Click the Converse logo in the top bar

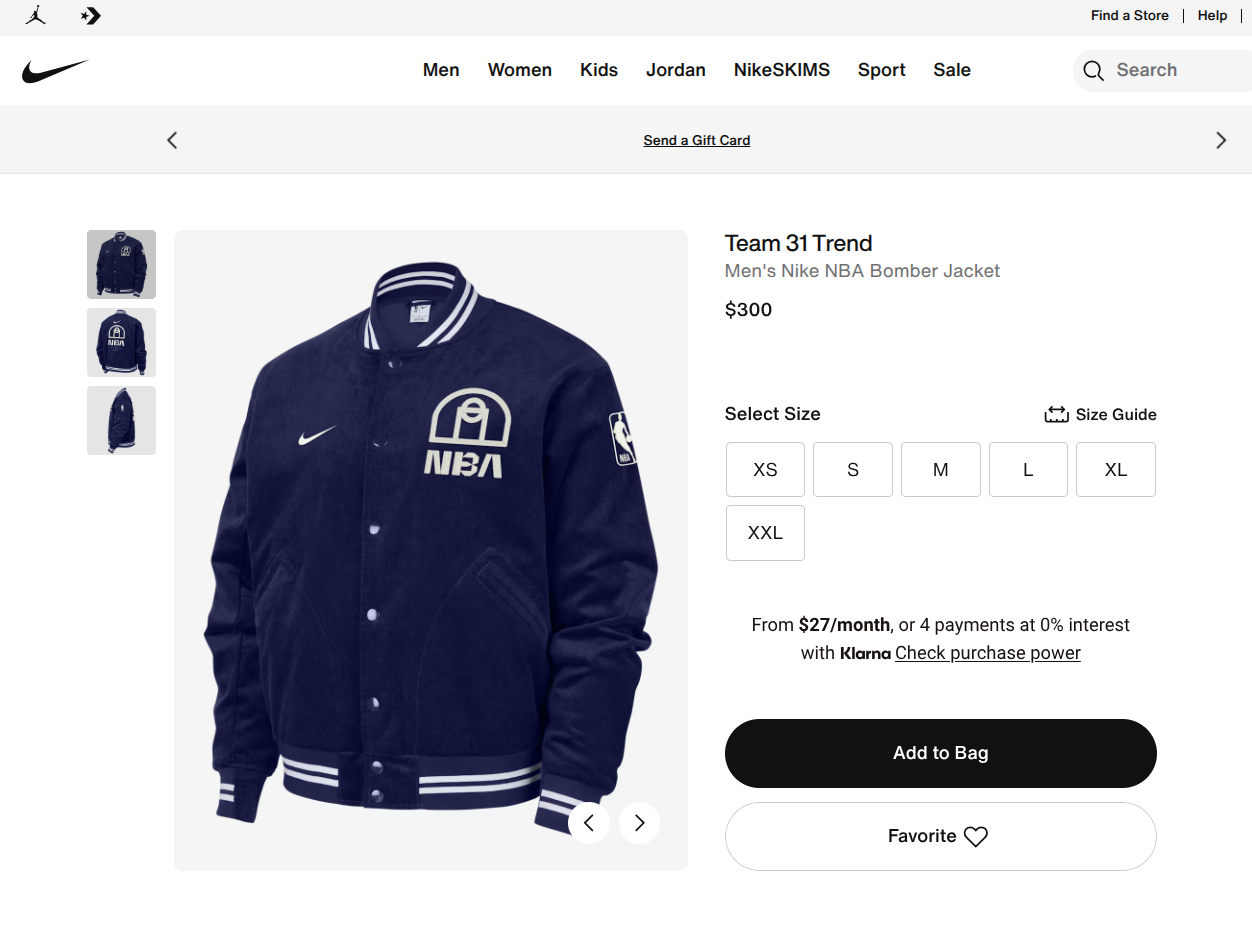pos(90,15)
